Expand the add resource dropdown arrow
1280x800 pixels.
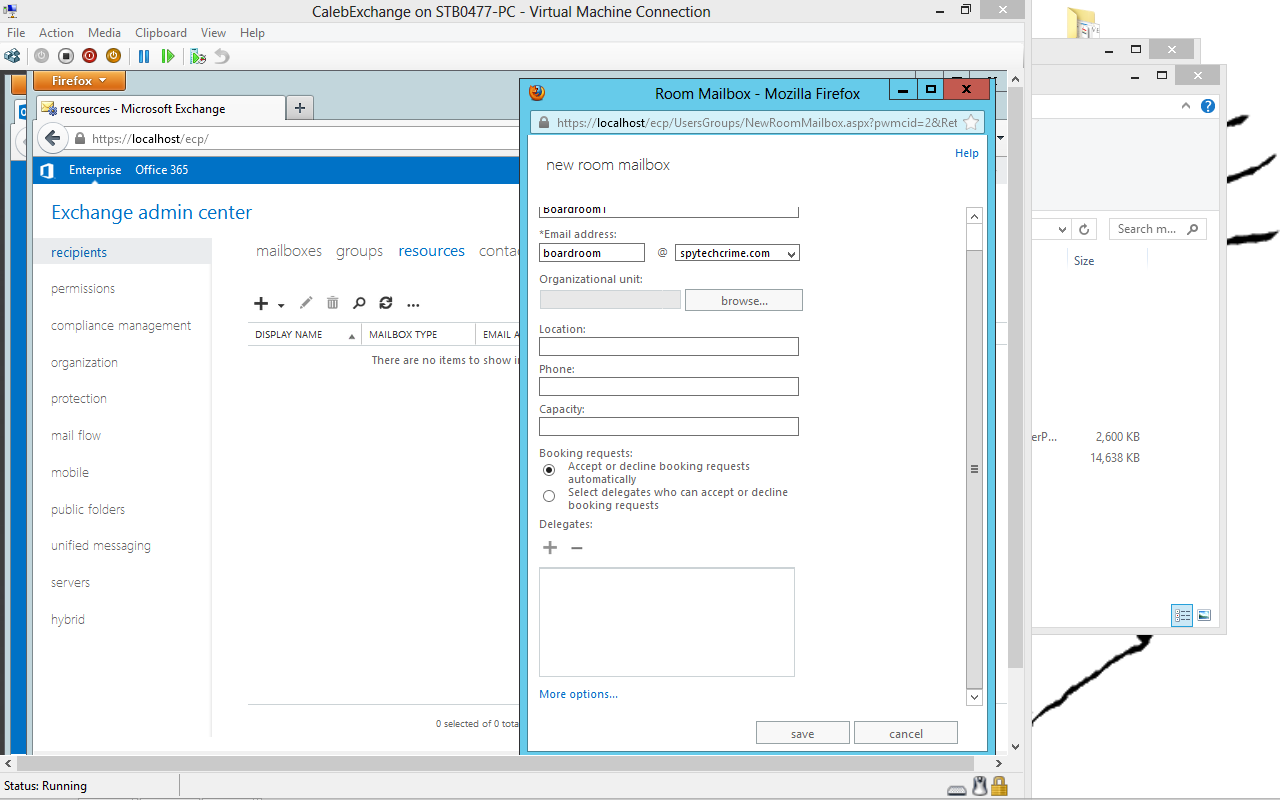point(281,305)
